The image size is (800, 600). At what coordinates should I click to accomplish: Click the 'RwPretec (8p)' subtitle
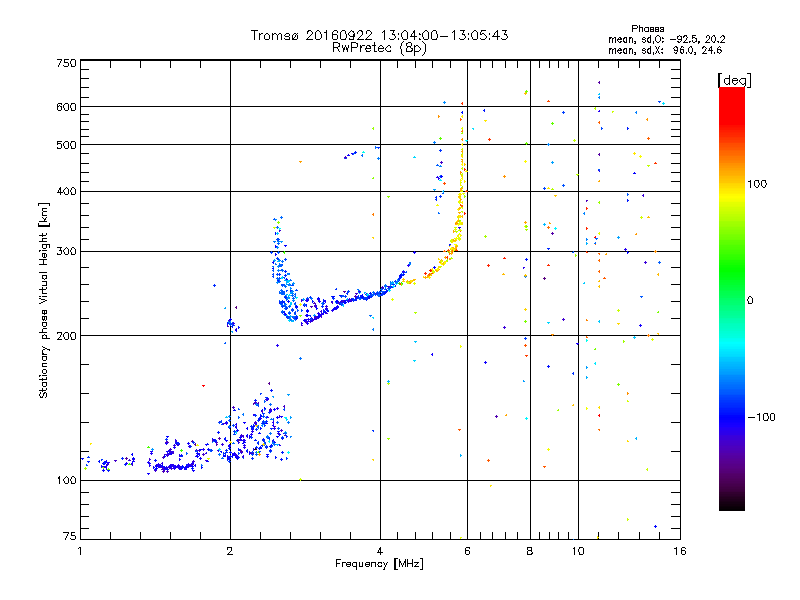[379, 48]
